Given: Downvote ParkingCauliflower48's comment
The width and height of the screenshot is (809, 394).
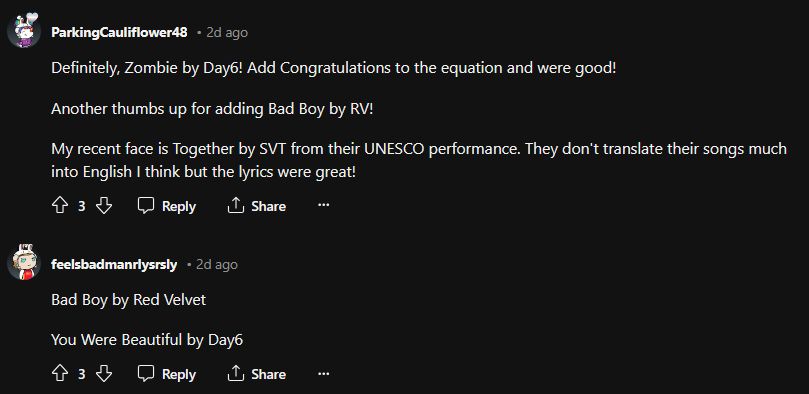Looking at the screenshot, I should click(104, 206).
